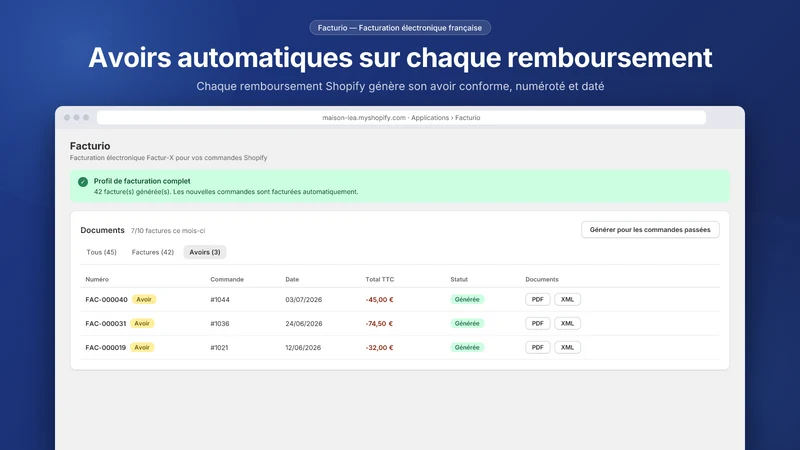This screenshot has height=450, width=800.
Task: Download the XML for FAC-000040
Action: pos(567,299)
